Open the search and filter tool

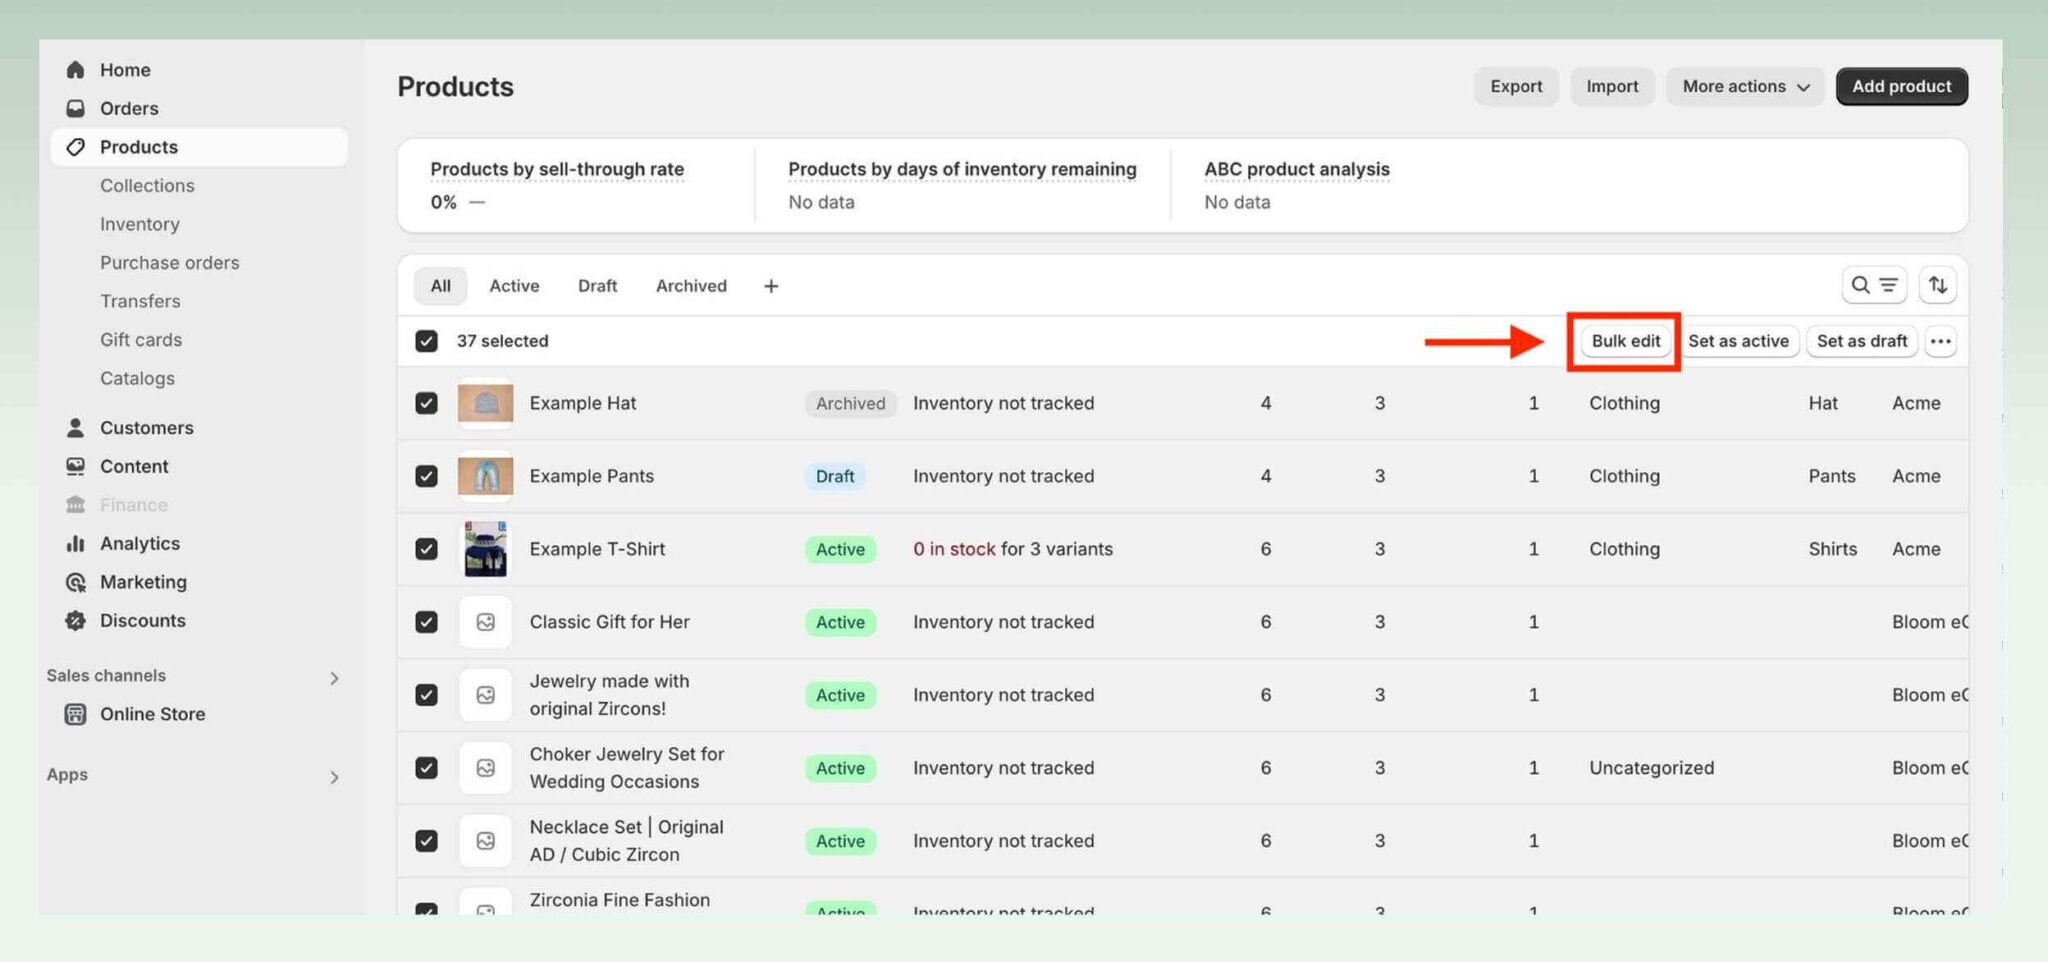[1874, 285]
